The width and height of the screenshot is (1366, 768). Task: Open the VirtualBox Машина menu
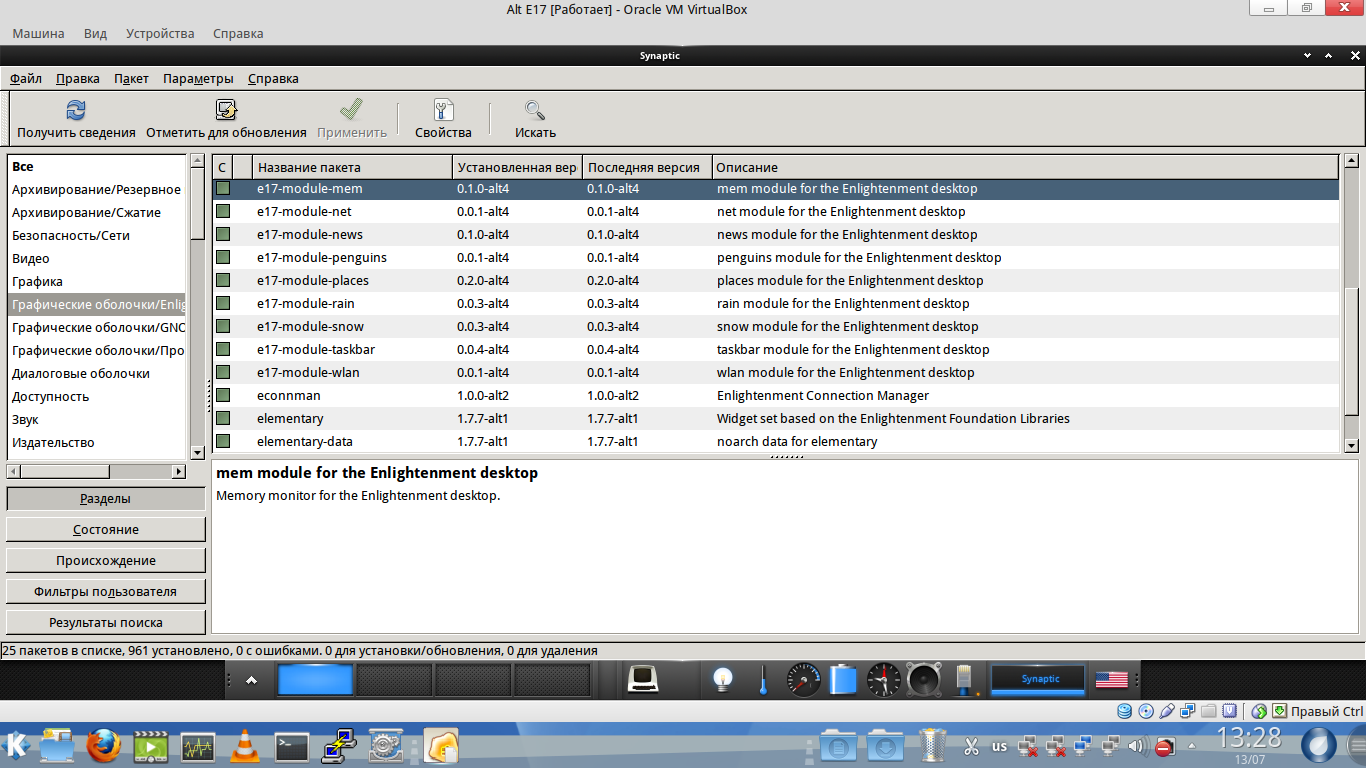click(38, 33)
